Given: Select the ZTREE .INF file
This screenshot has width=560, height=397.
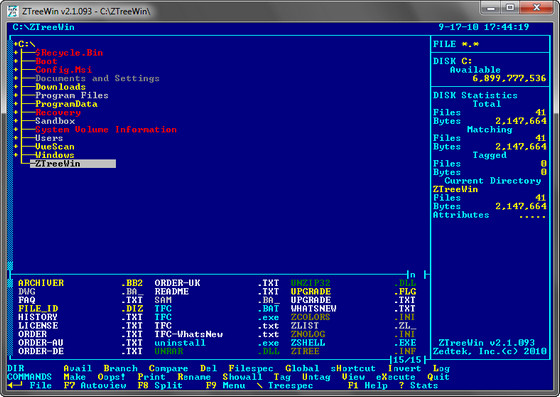Looking at the screenshot, I should coord(353,351).
